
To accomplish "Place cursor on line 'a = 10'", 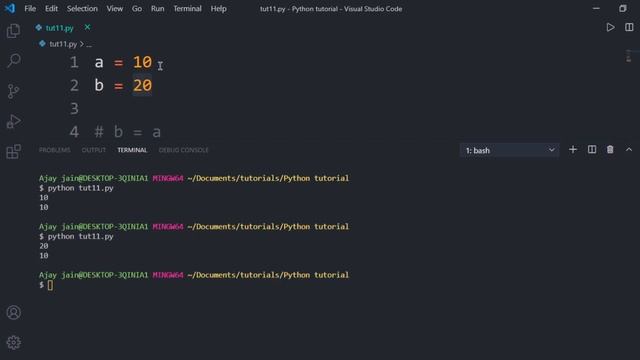I will pyautogui.click(x=123, y=62).
